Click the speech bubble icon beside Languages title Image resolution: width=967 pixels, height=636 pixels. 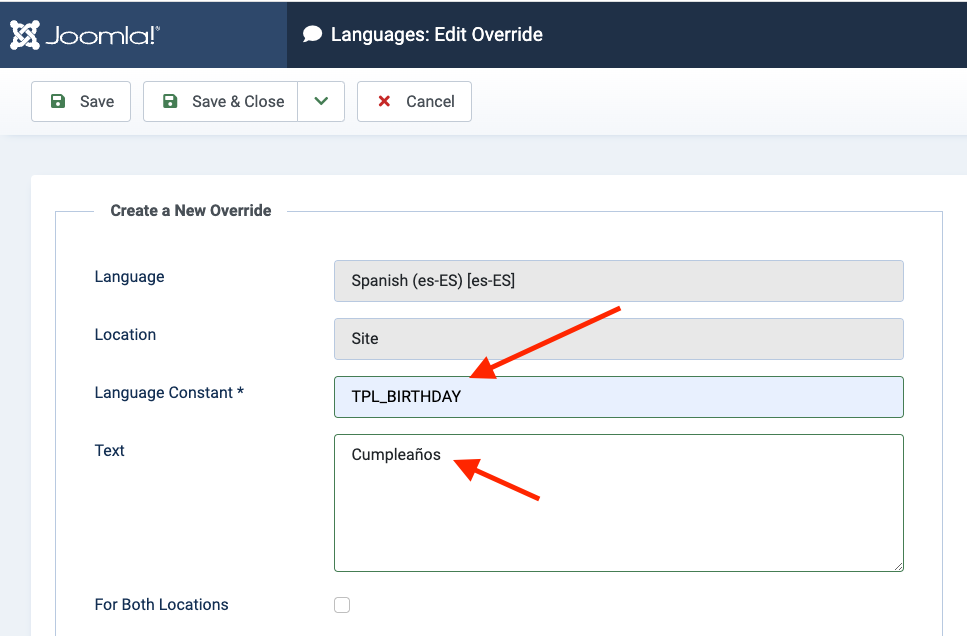[x=313, y=34]
